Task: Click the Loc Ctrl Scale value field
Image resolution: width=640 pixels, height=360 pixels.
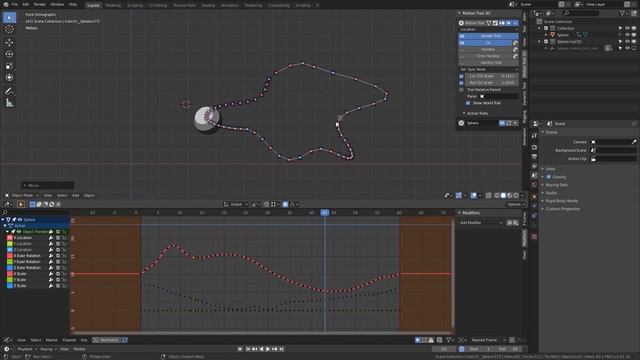Action: click(492, 76)
